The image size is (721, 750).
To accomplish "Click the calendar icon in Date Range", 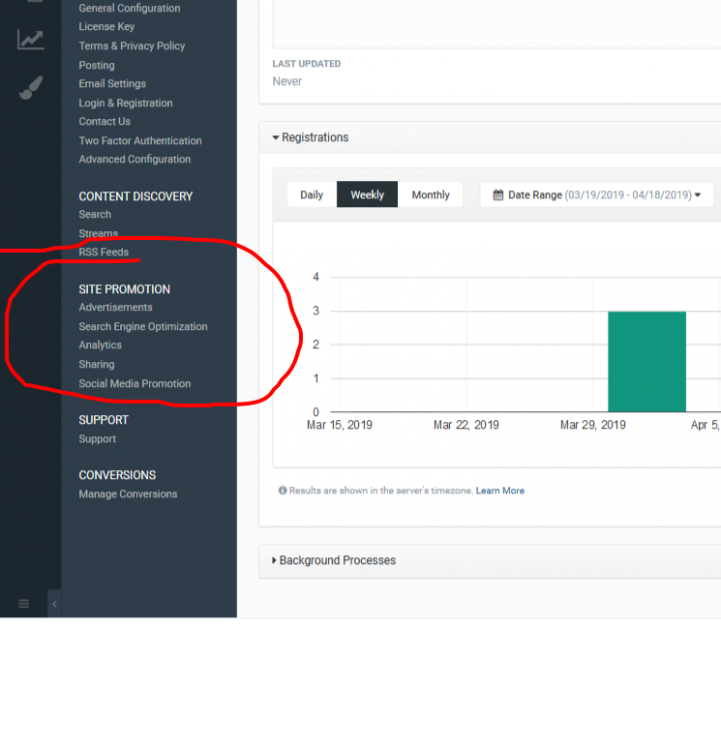I will click(x=498, y=195).
